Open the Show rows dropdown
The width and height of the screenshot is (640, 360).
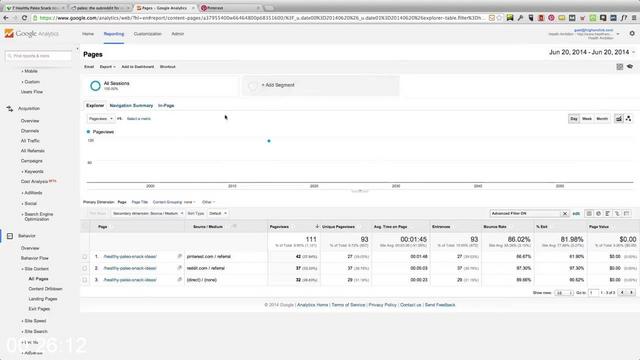[x=564, y=293]
